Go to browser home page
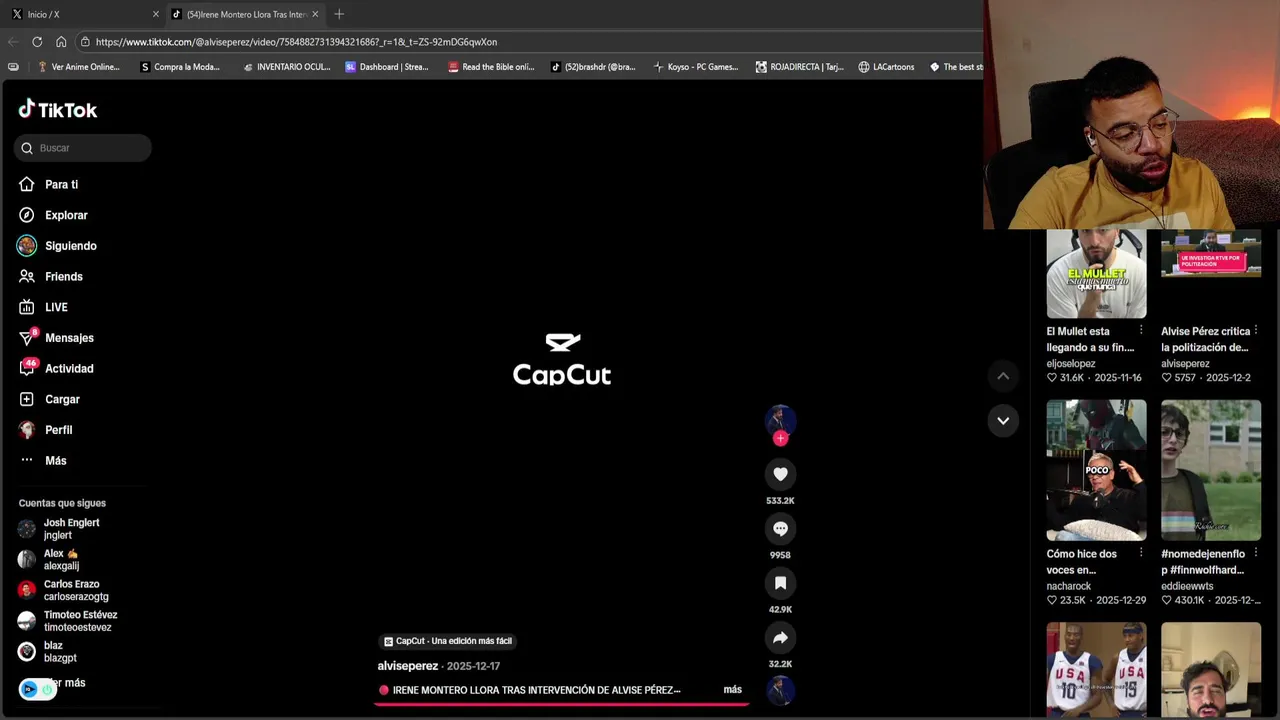 61,42
